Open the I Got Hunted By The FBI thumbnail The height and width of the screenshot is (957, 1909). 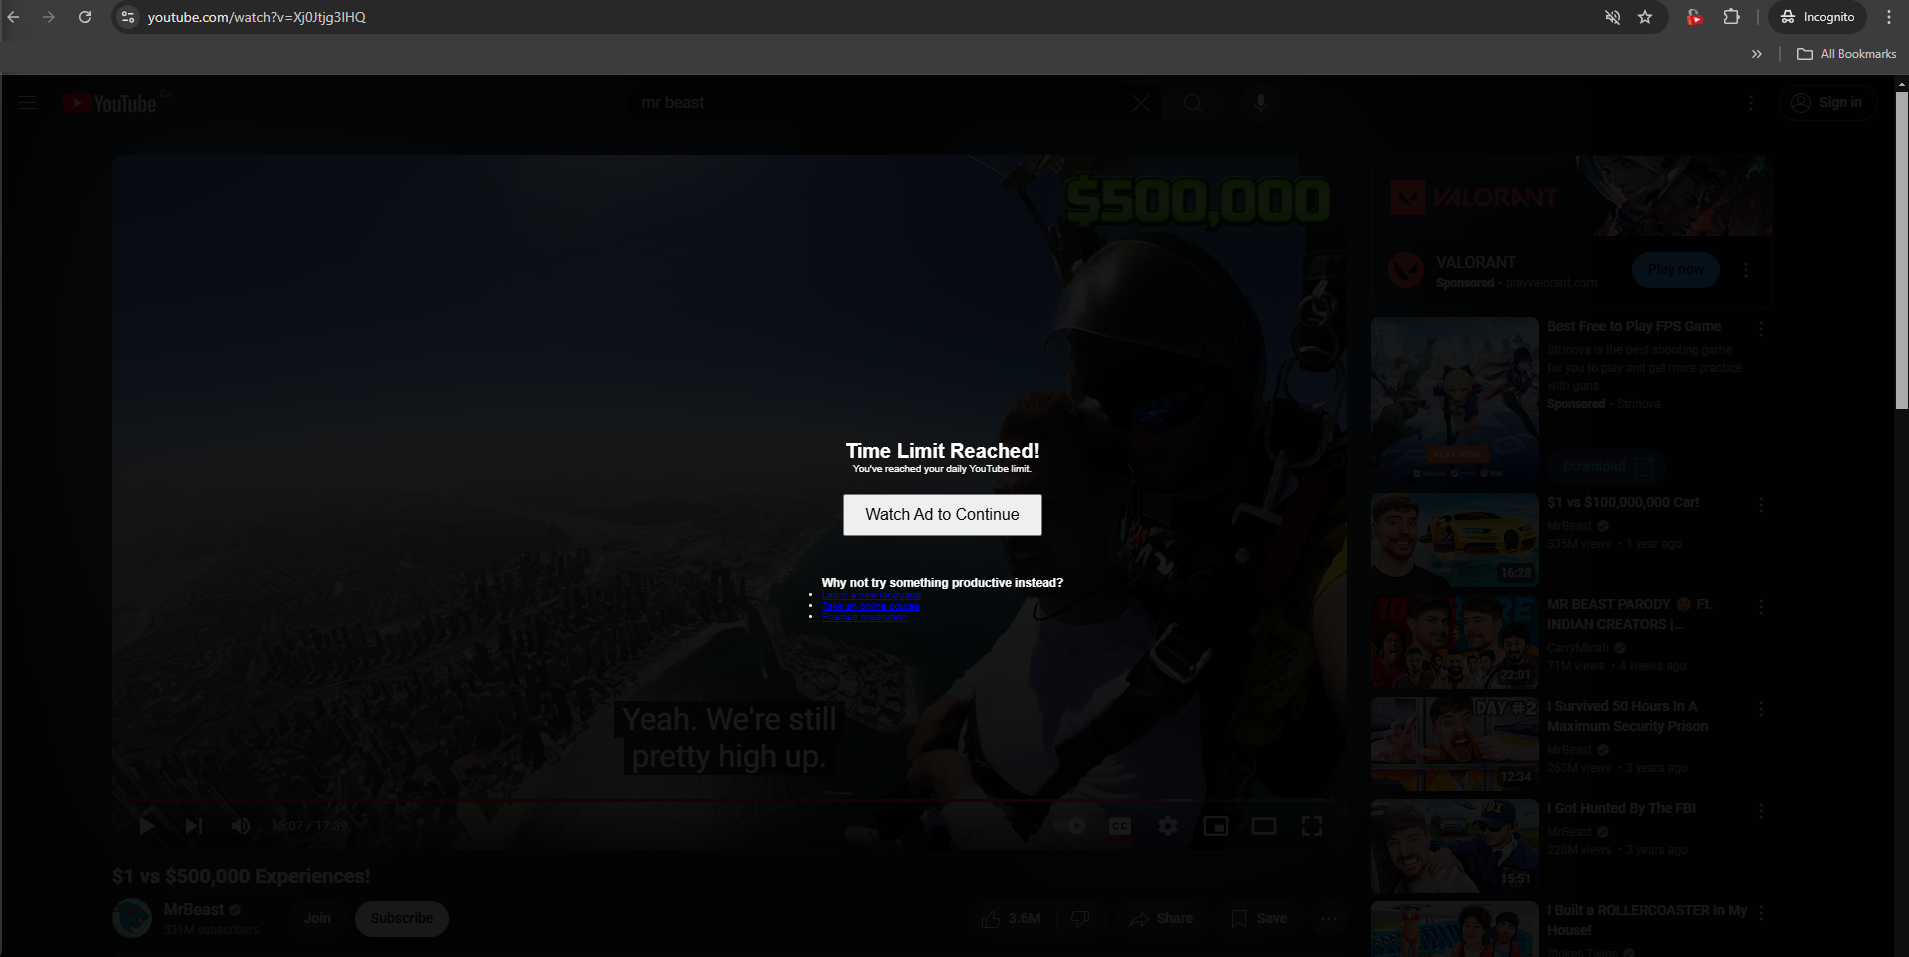[x=1454, y=845]
